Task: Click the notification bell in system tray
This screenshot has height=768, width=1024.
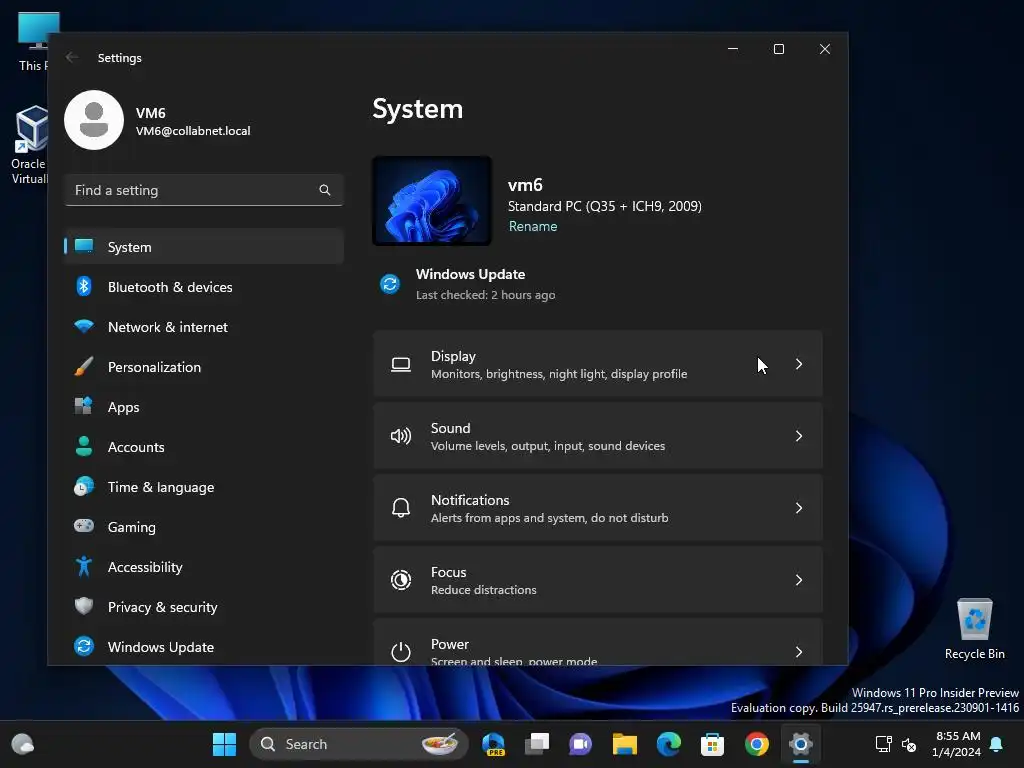Action: tap(997, 744)
